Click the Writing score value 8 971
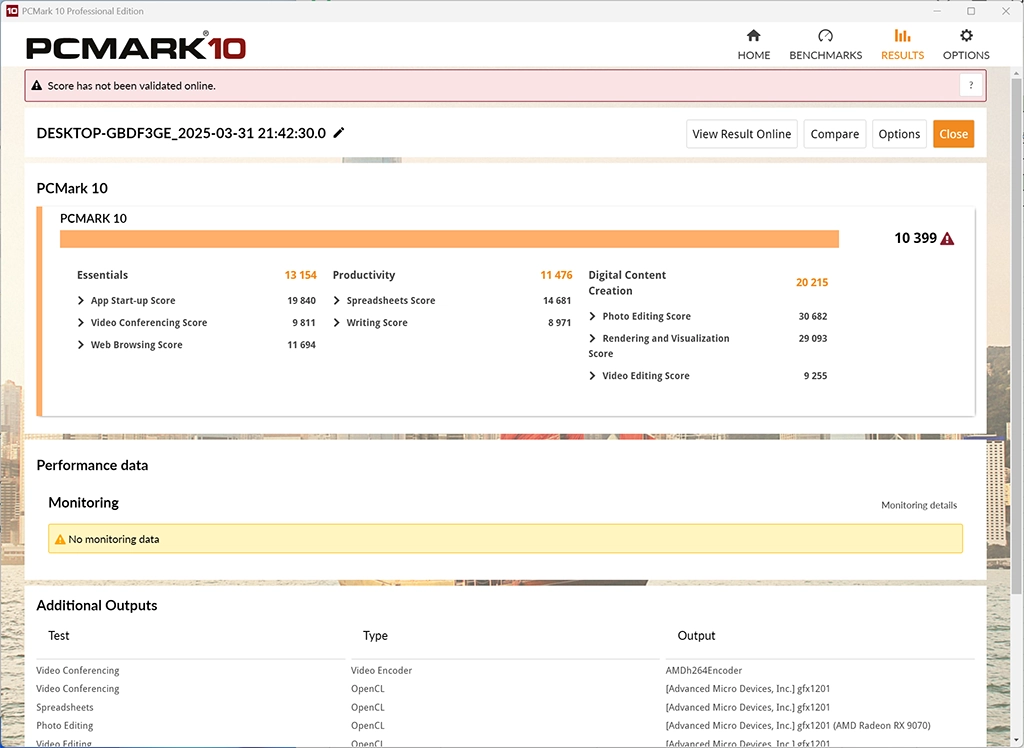 [560, 323]
